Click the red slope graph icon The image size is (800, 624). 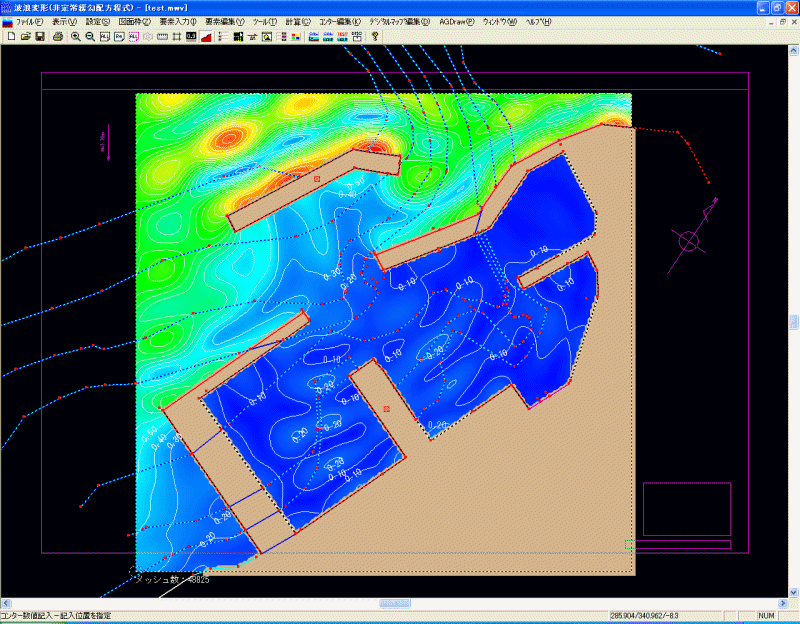click(205, 36)
